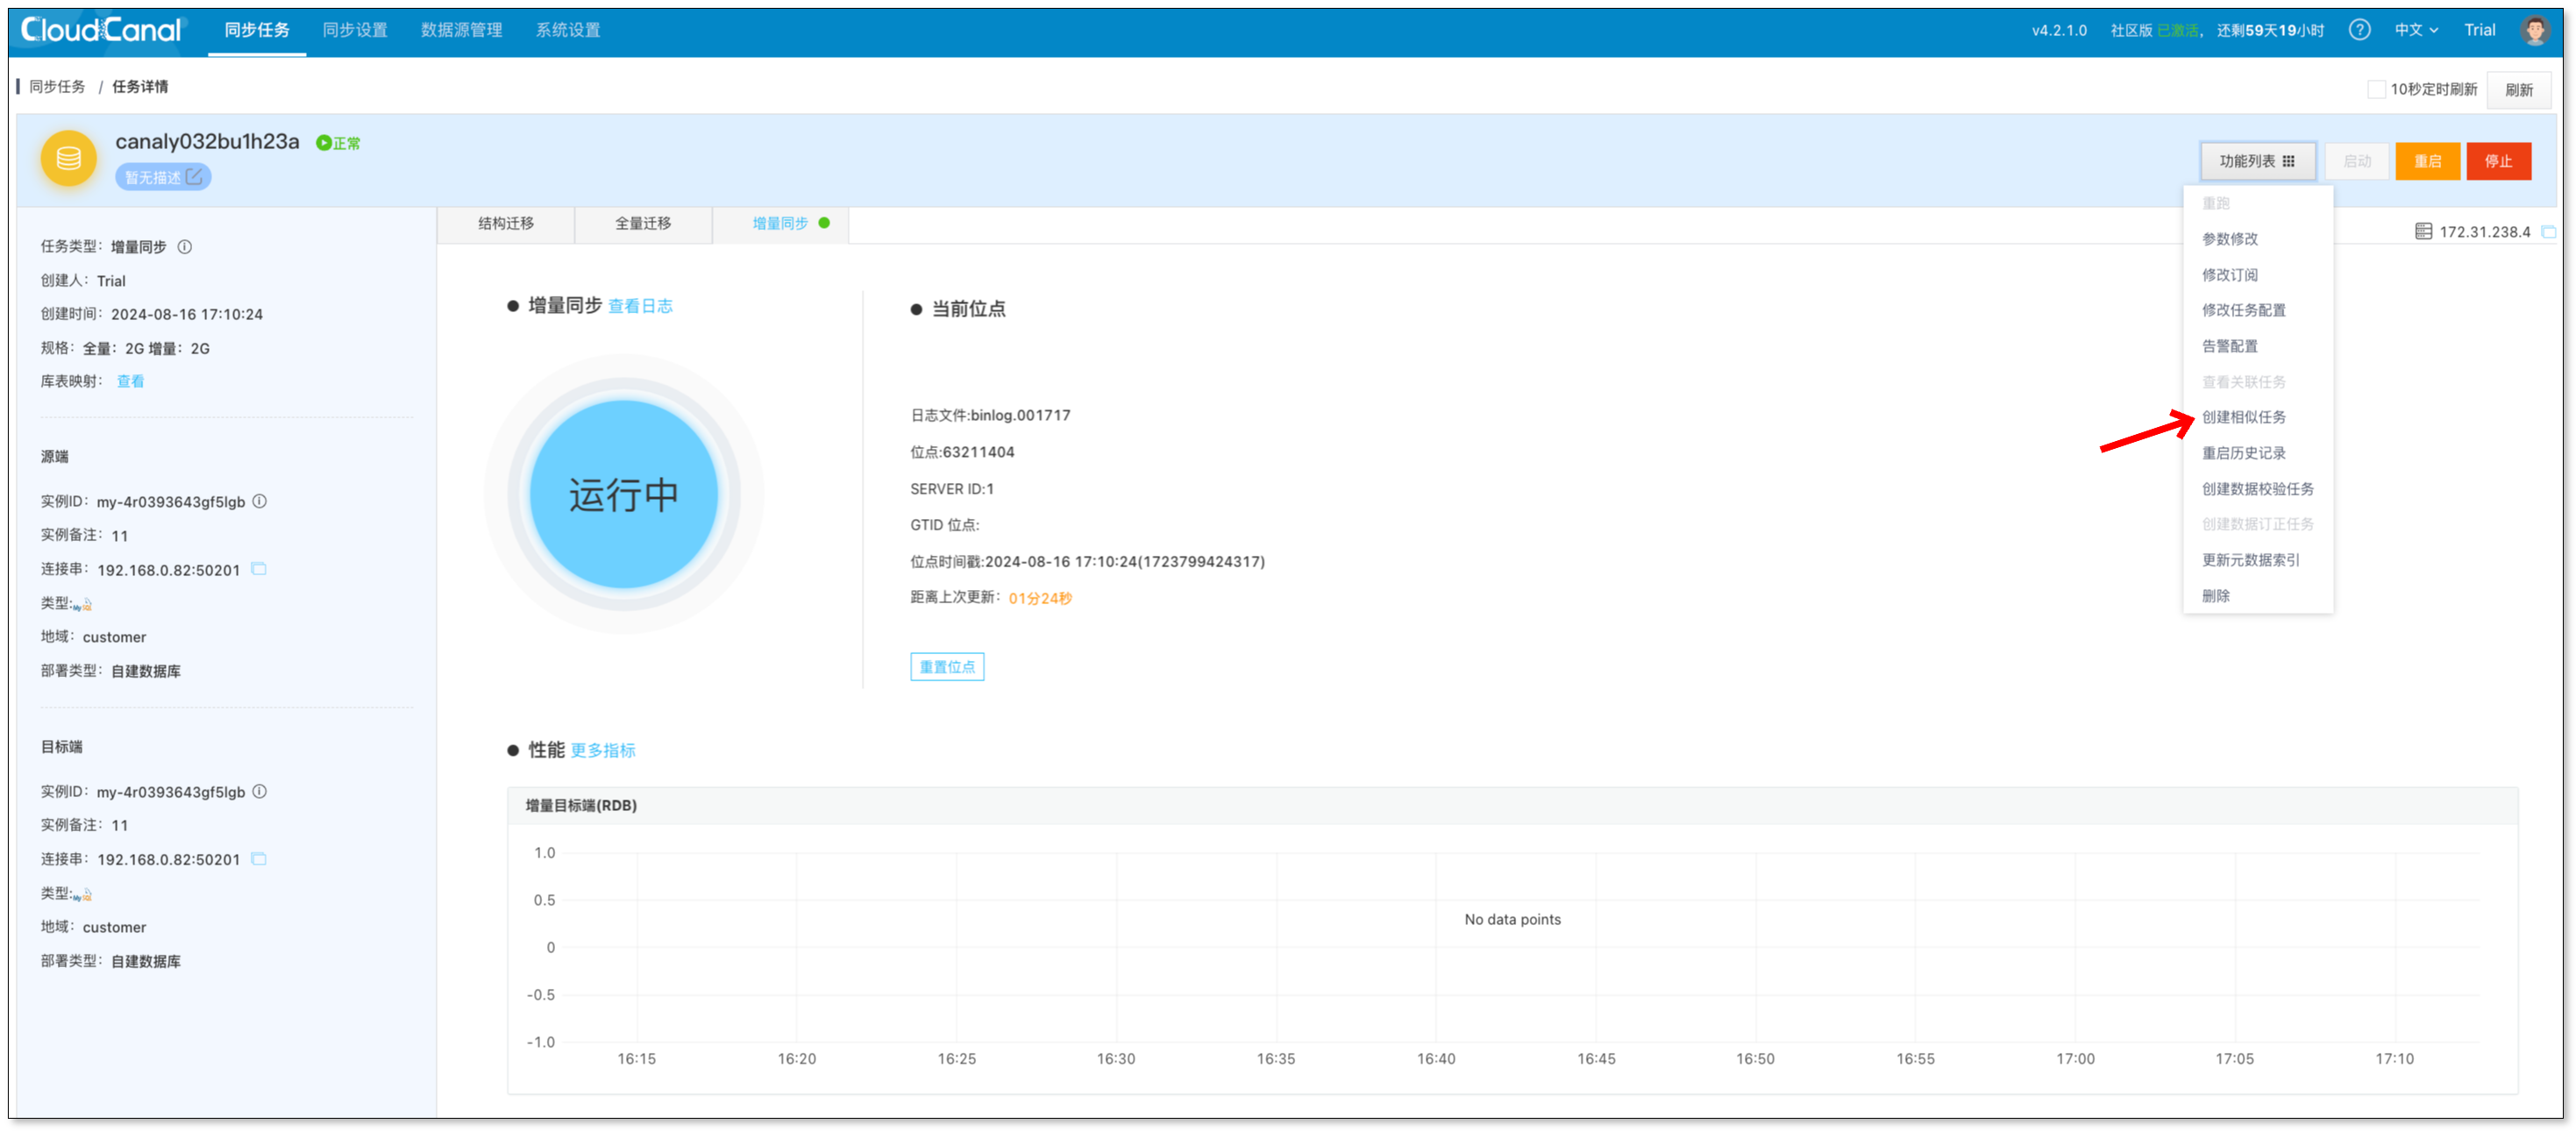The width and height of the screenshot is (2576, 1131).
Task: Open the 中文 language dropdown
Action: click(x=2414, y=30)
